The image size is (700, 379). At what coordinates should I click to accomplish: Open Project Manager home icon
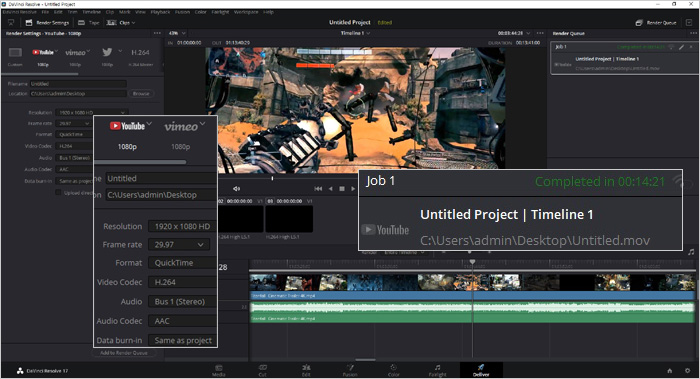tap(670, 371)
